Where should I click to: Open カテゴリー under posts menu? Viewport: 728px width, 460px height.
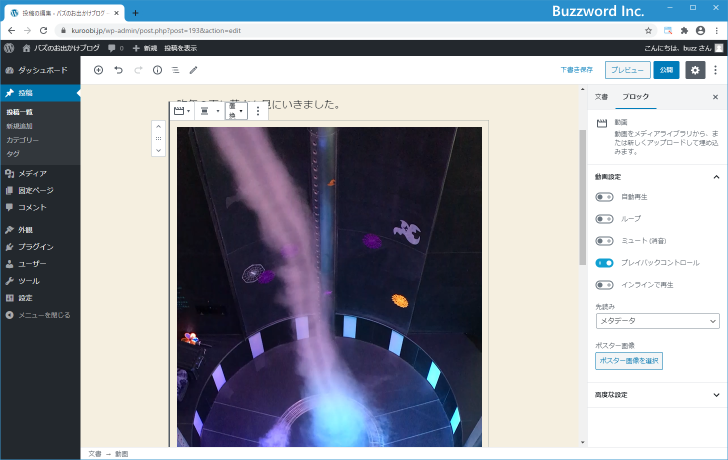coord(23,140)
